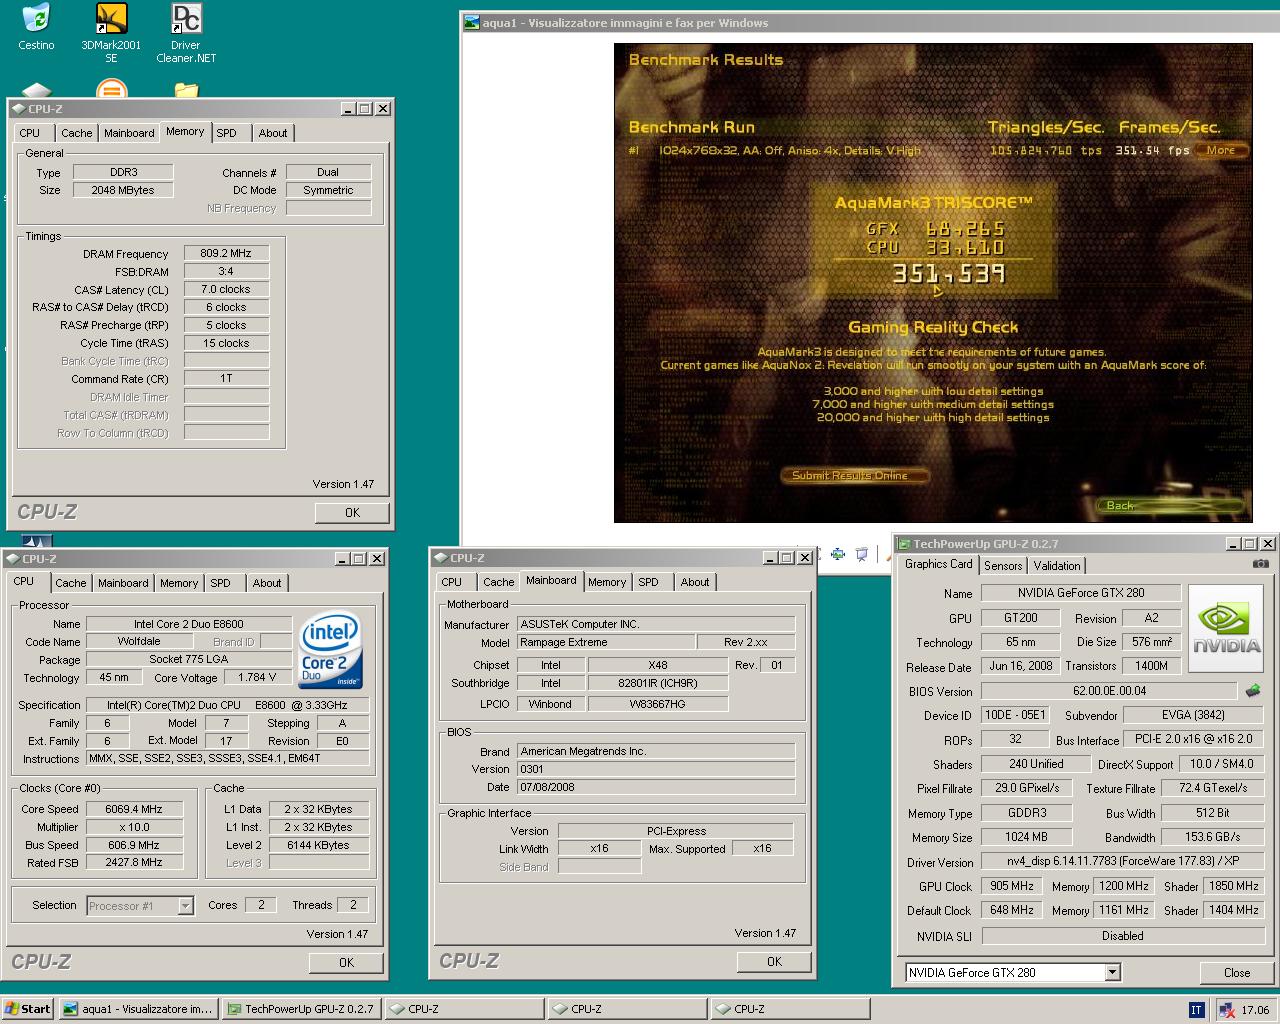This screenshot has height=1024, width=1280.
Task: Click the Rated FSB 2427.8 MHz value
Action: tap(134, 862)
